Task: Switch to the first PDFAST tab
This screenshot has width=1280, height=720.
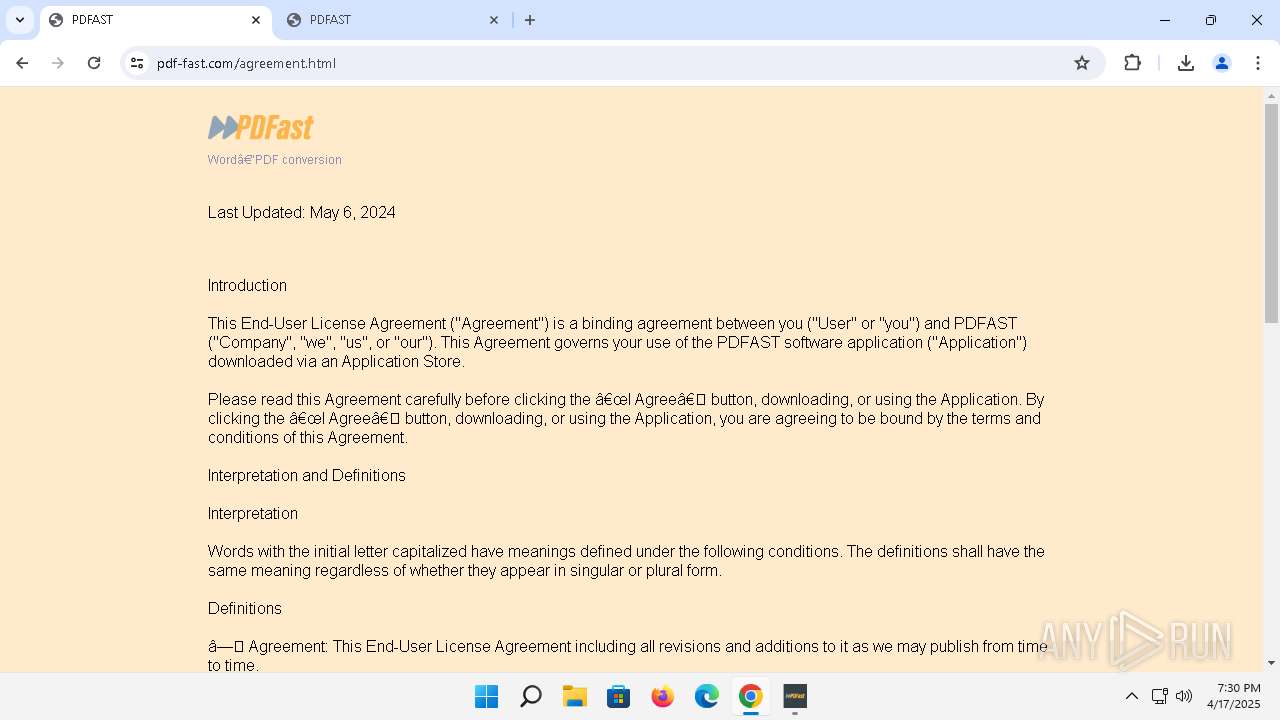Action: tap(155, 20)
